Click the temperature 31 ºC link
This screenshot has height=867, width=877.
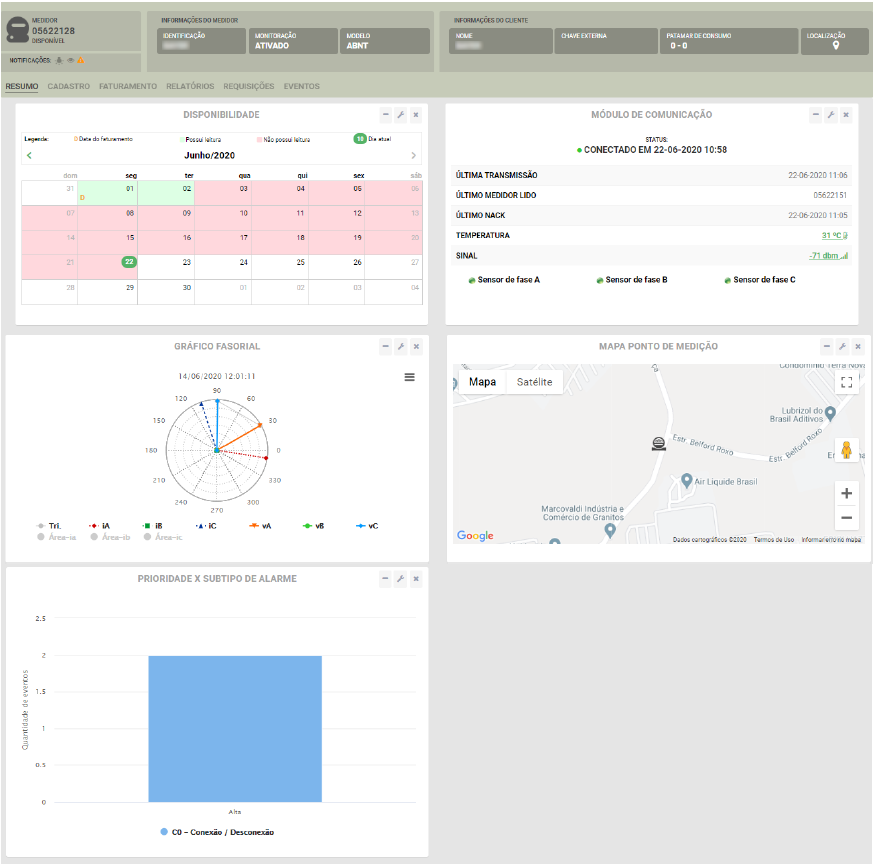tap(833, 236)
